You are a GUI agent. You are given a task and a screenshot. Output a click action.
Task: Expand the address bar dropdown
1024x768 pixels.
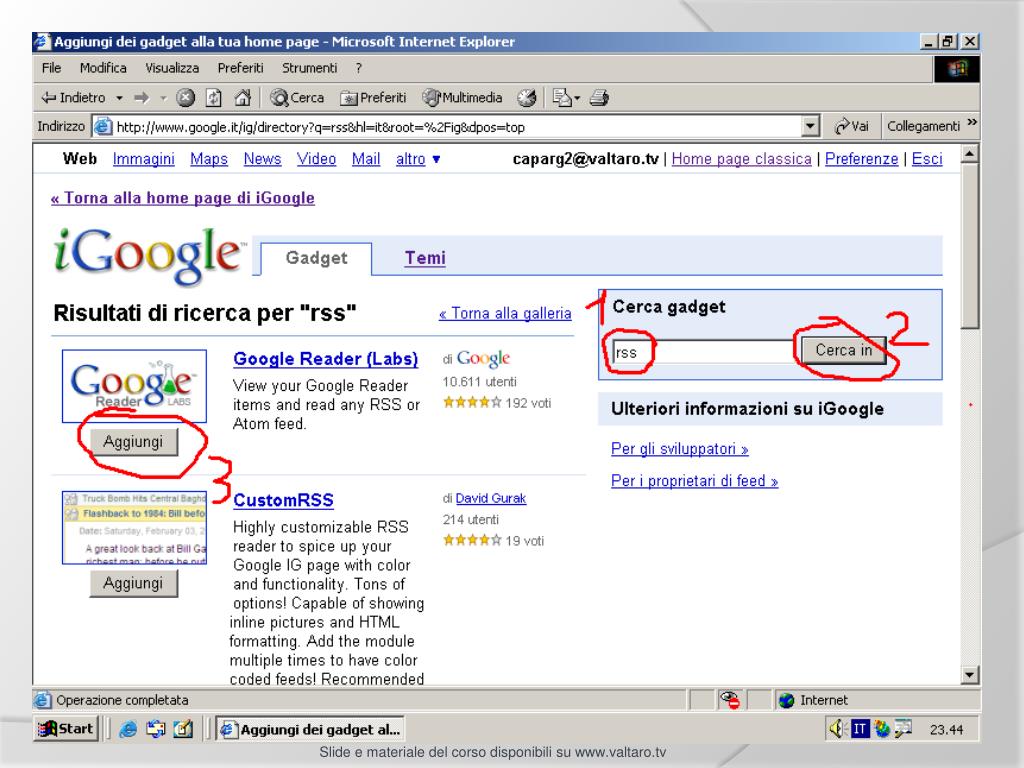pyautogui.click(x=810, y=127)
